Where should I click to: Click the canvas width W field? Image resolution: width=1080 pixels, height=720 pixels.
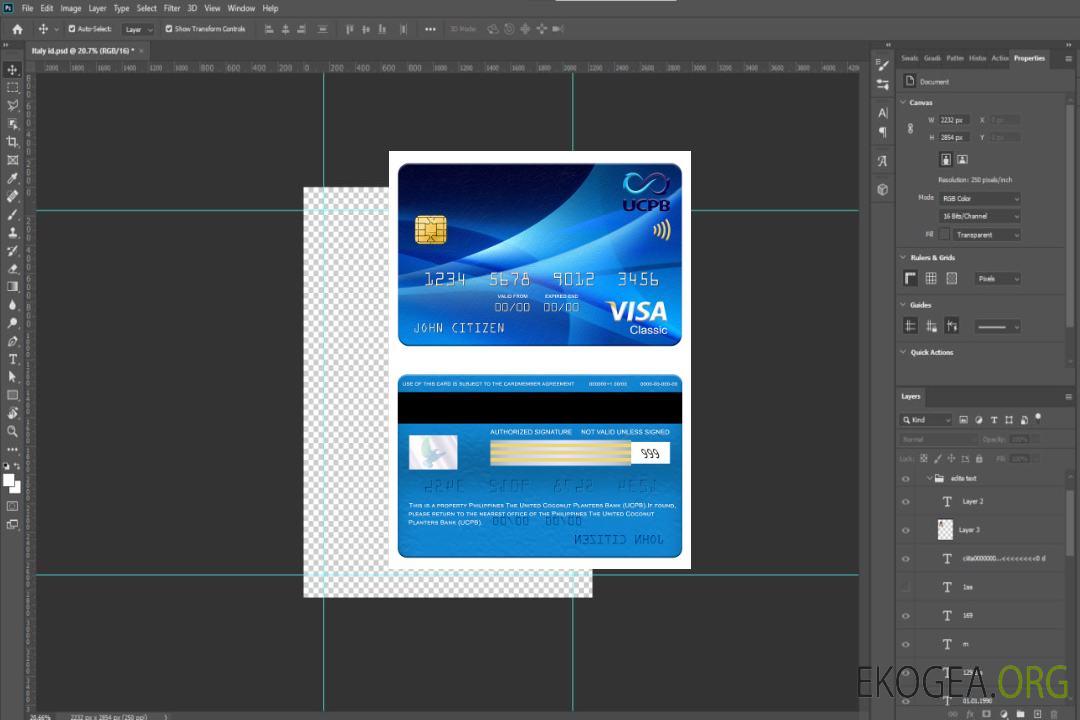[x=954, y=120]
